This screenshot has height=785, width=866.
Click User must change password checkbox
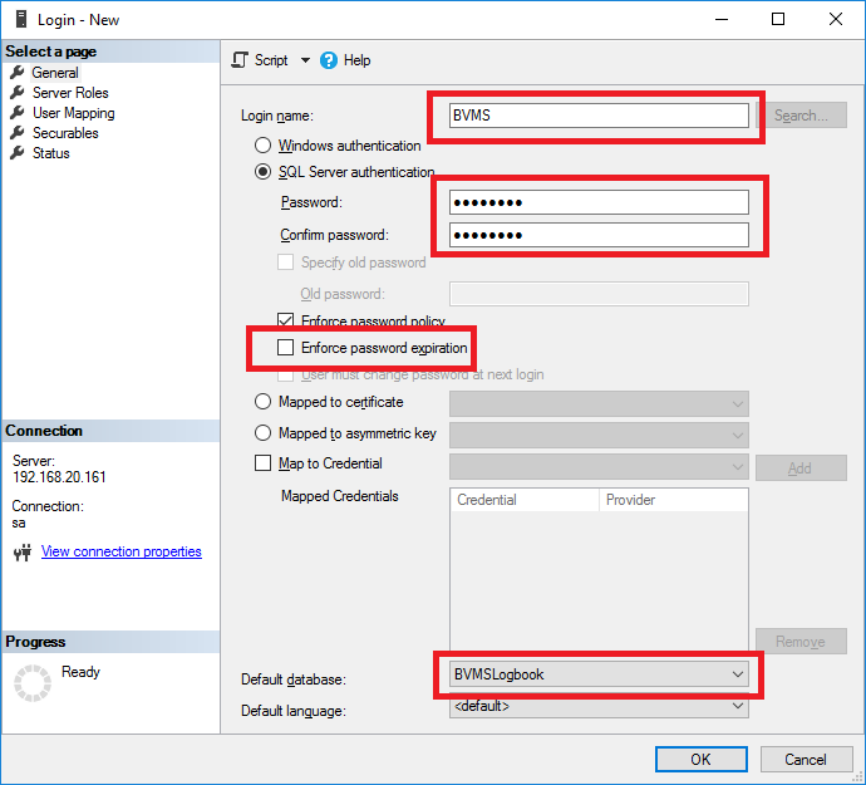[286, 376]
